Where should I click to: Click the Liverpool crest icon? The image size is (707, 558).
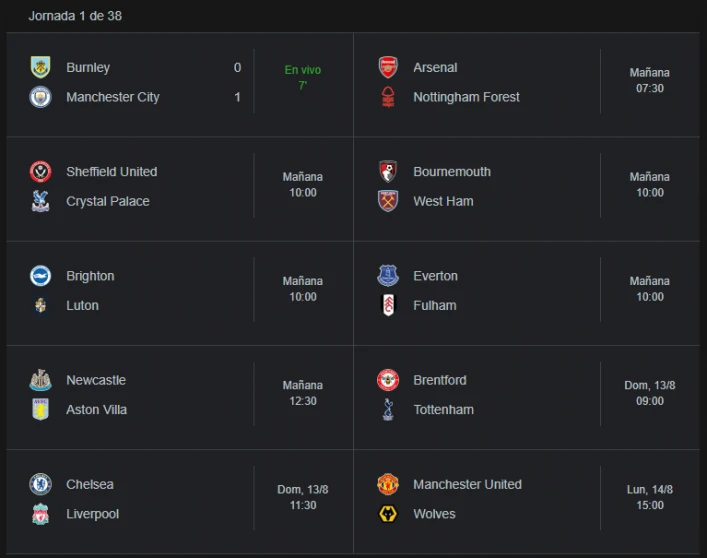[x=40, y=514]
